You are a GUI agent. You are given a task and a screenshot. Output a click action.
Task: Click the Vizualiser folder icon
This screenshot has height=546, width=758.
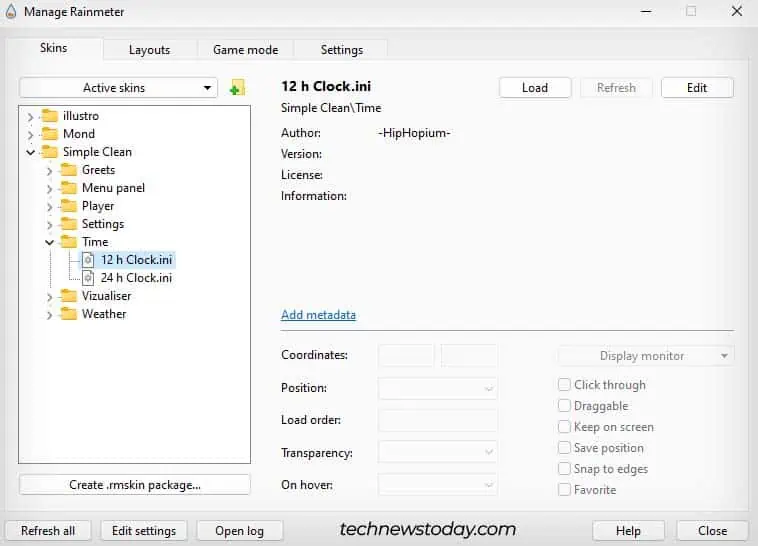(x=69, y=296)
